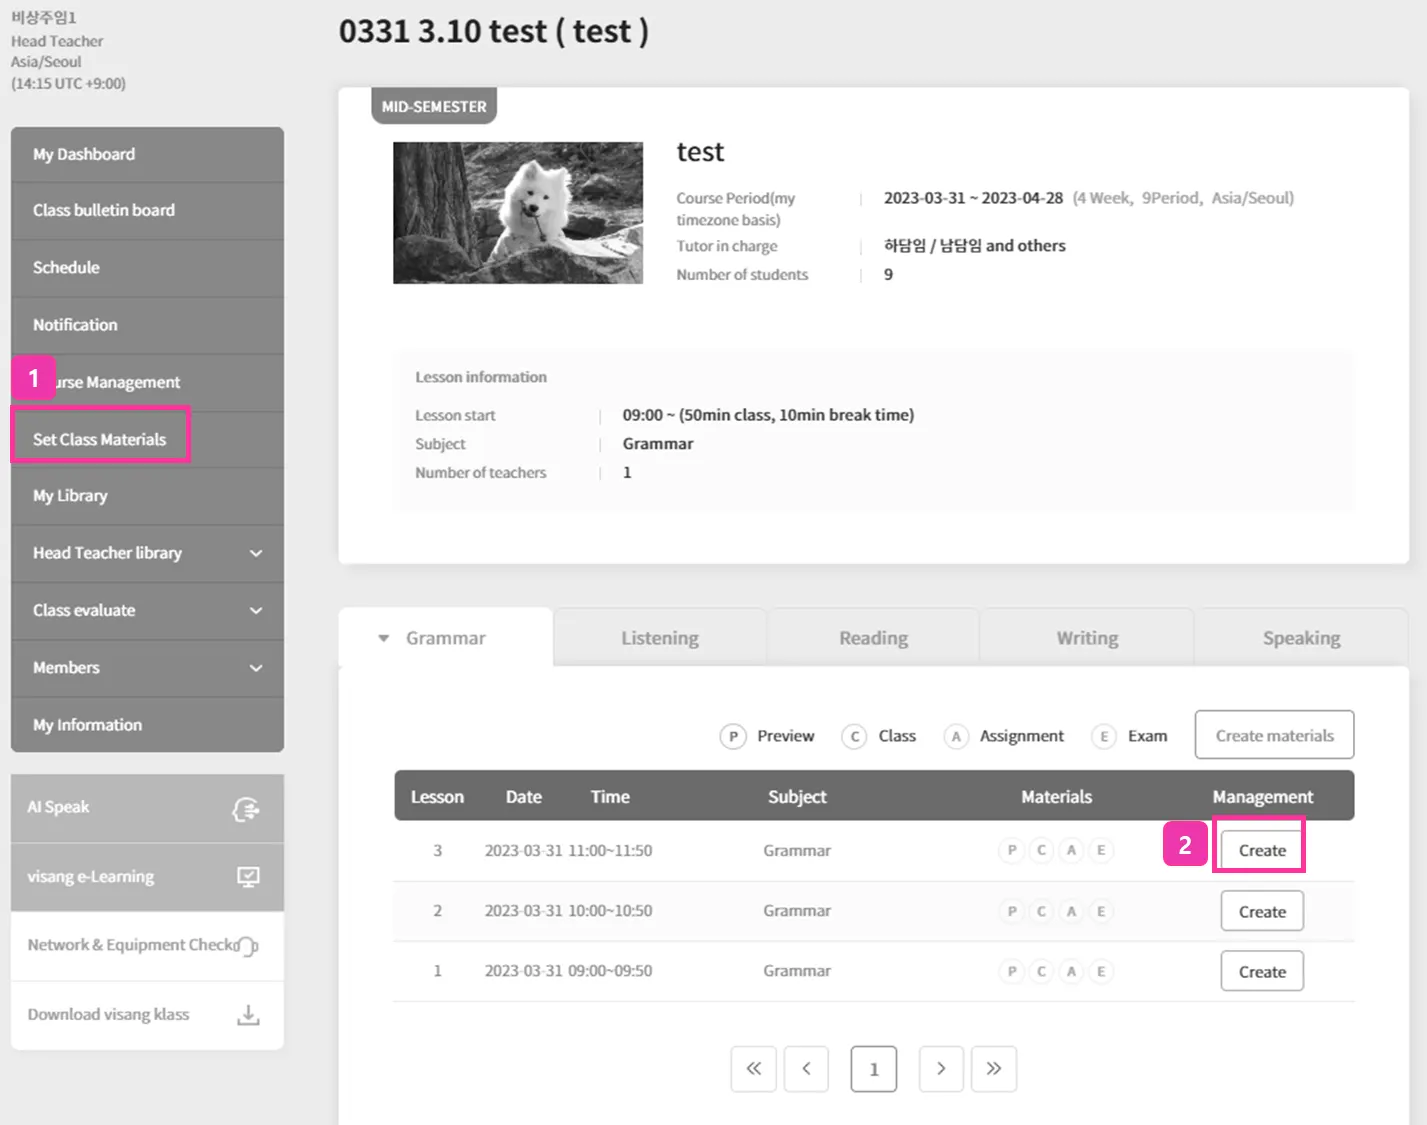Image resolution: width=1427 pixels, height=1125 pixels.
Task: Click the Materials column header
Action: click(x=1057, y=797)
